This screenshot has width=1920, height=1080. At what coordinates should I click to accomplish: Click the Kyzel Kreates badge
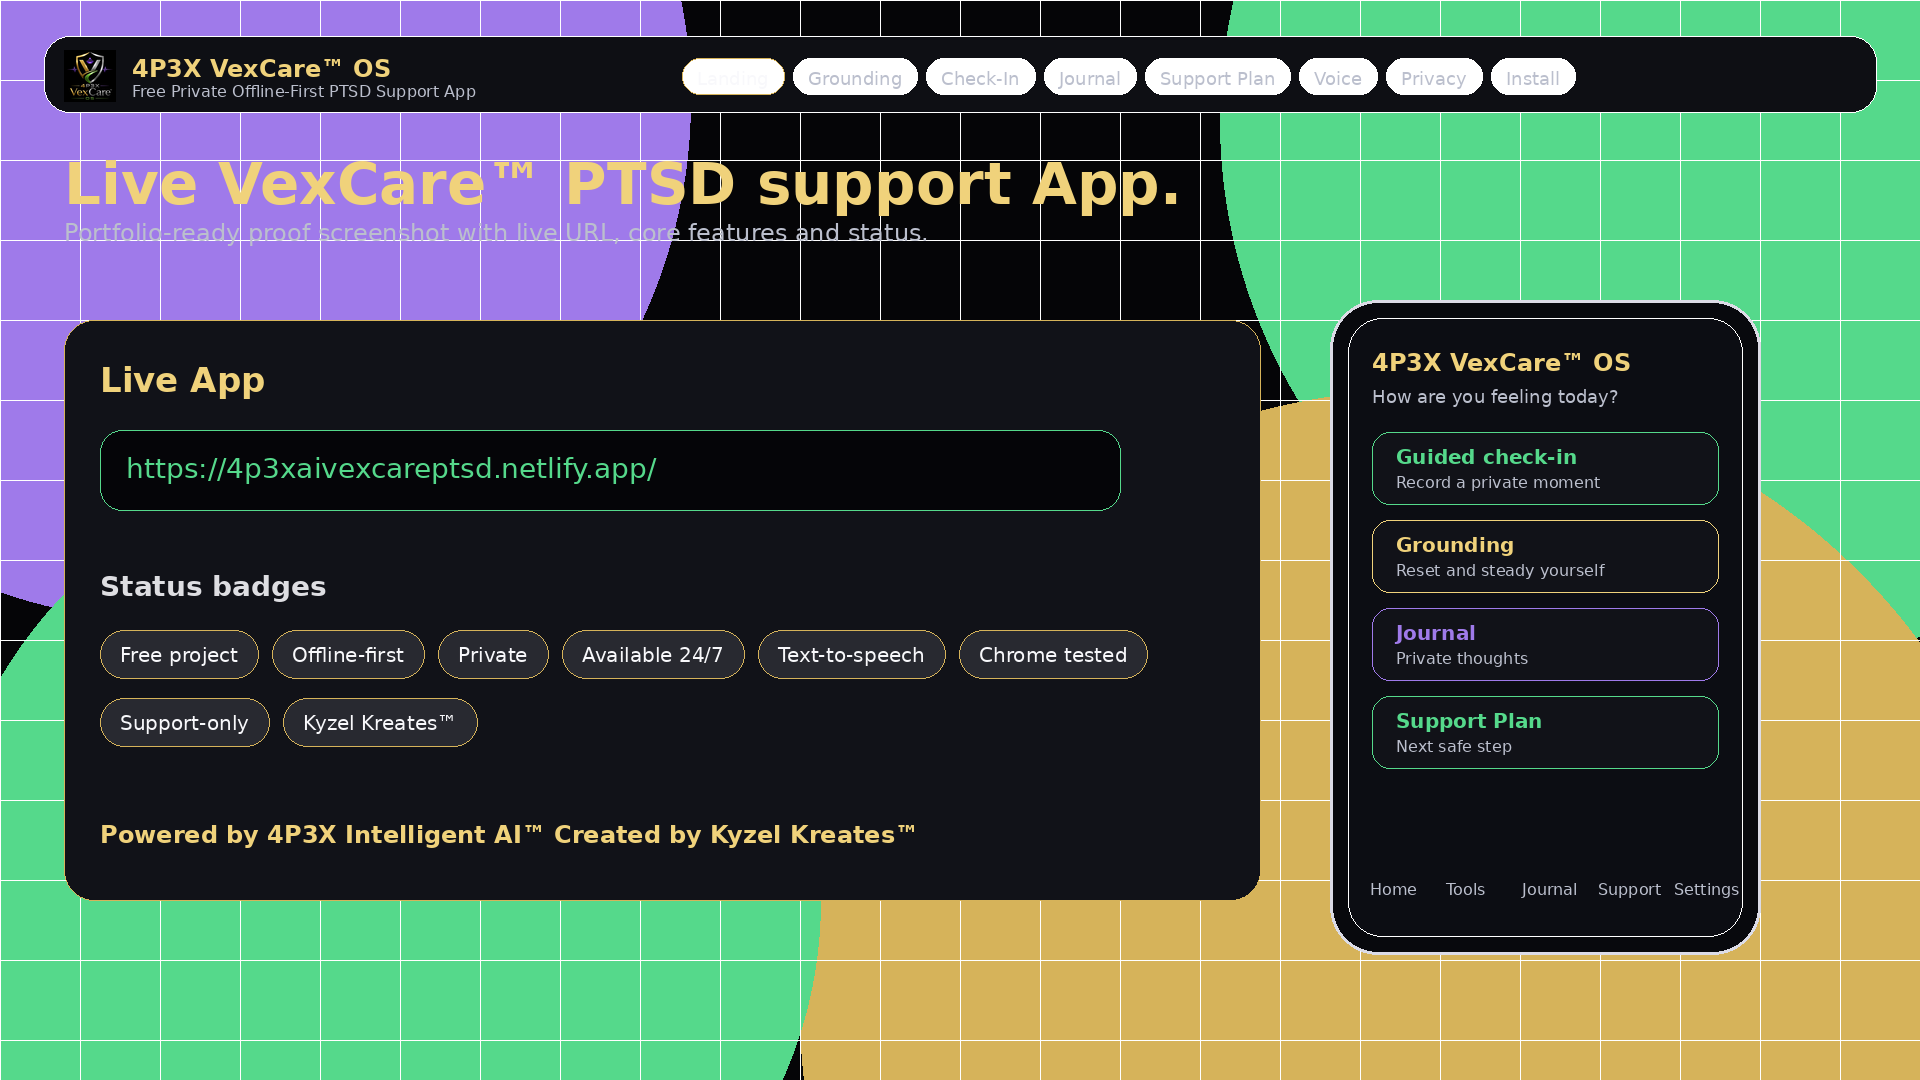(x=380, y=722)
